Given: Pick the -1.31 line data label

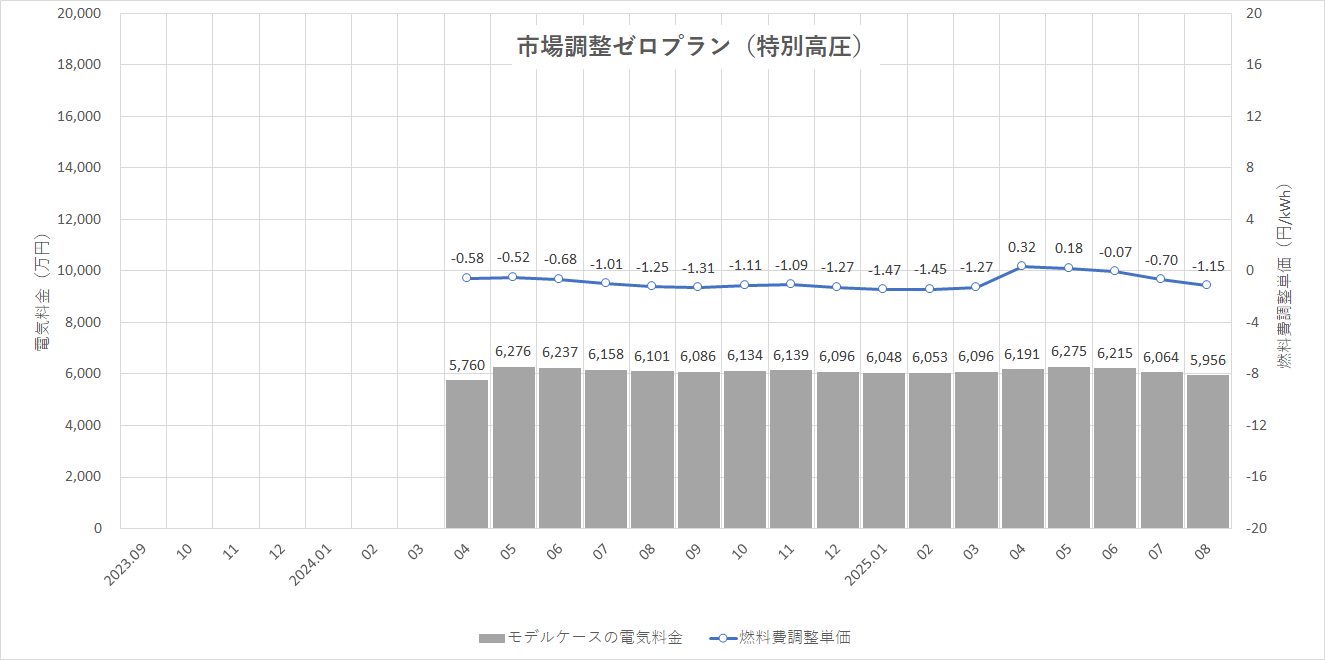Looking at the screenshot, I should [698, 268].
